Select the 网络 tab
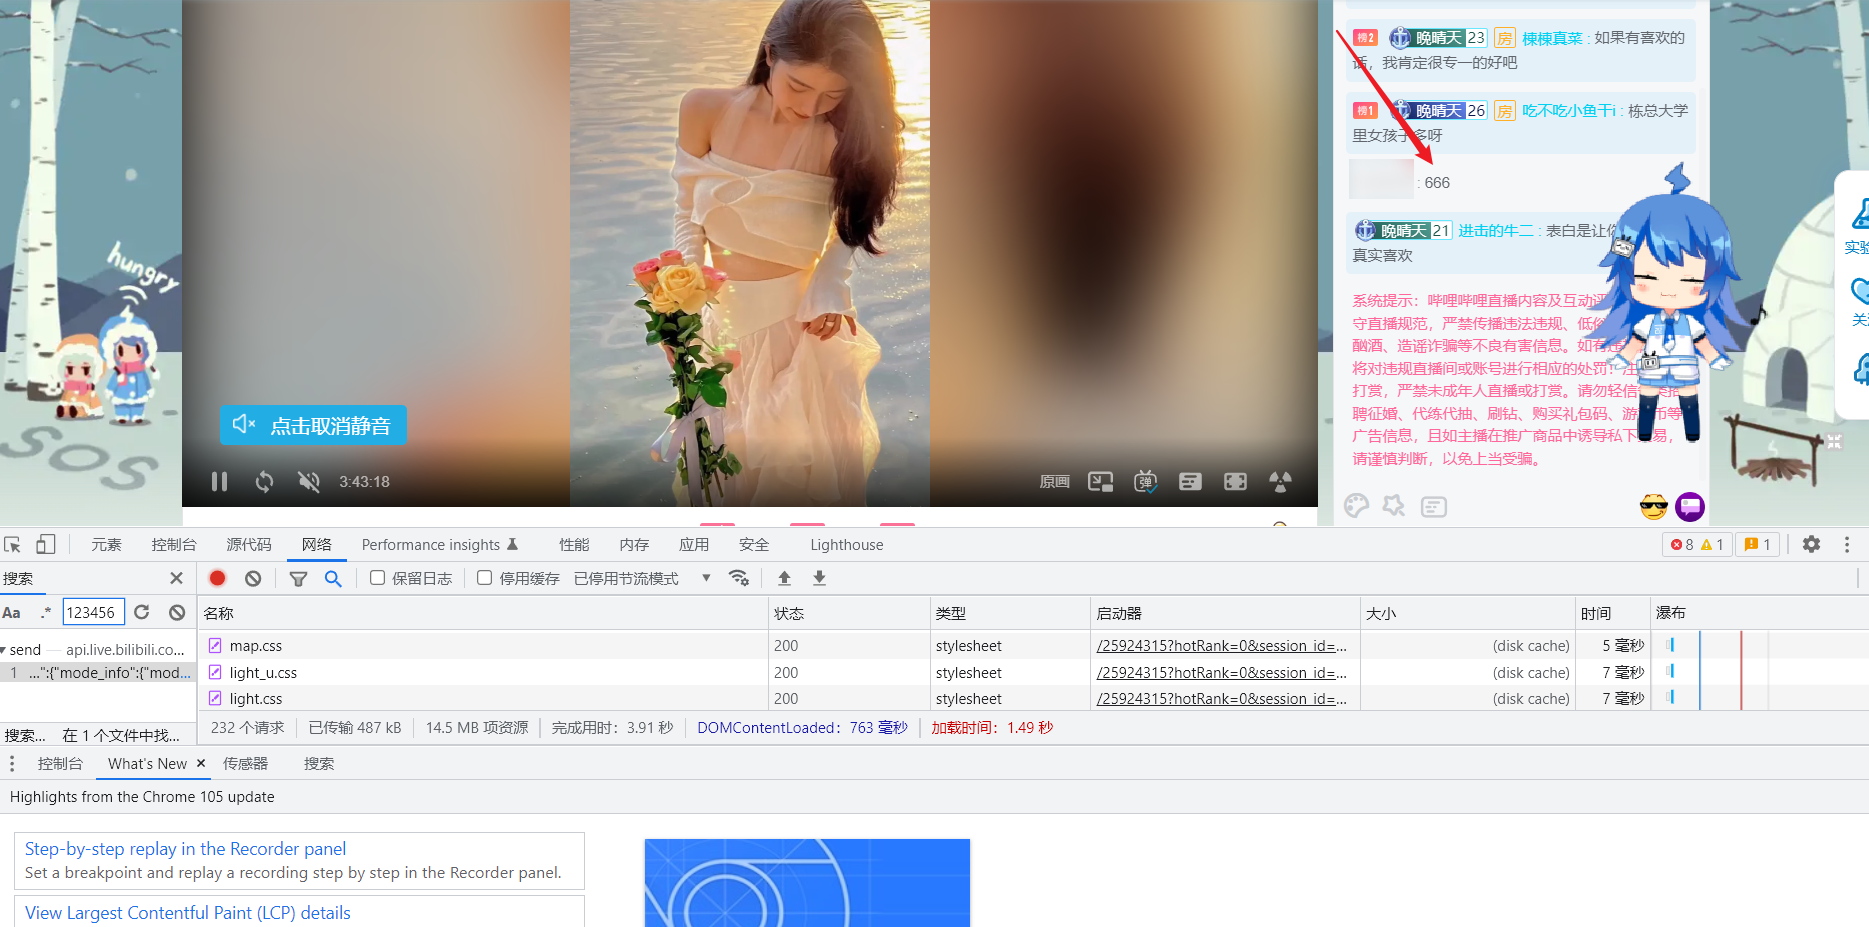The width and height of the screenshot is (1869, 927). click(x=316, y=545)
